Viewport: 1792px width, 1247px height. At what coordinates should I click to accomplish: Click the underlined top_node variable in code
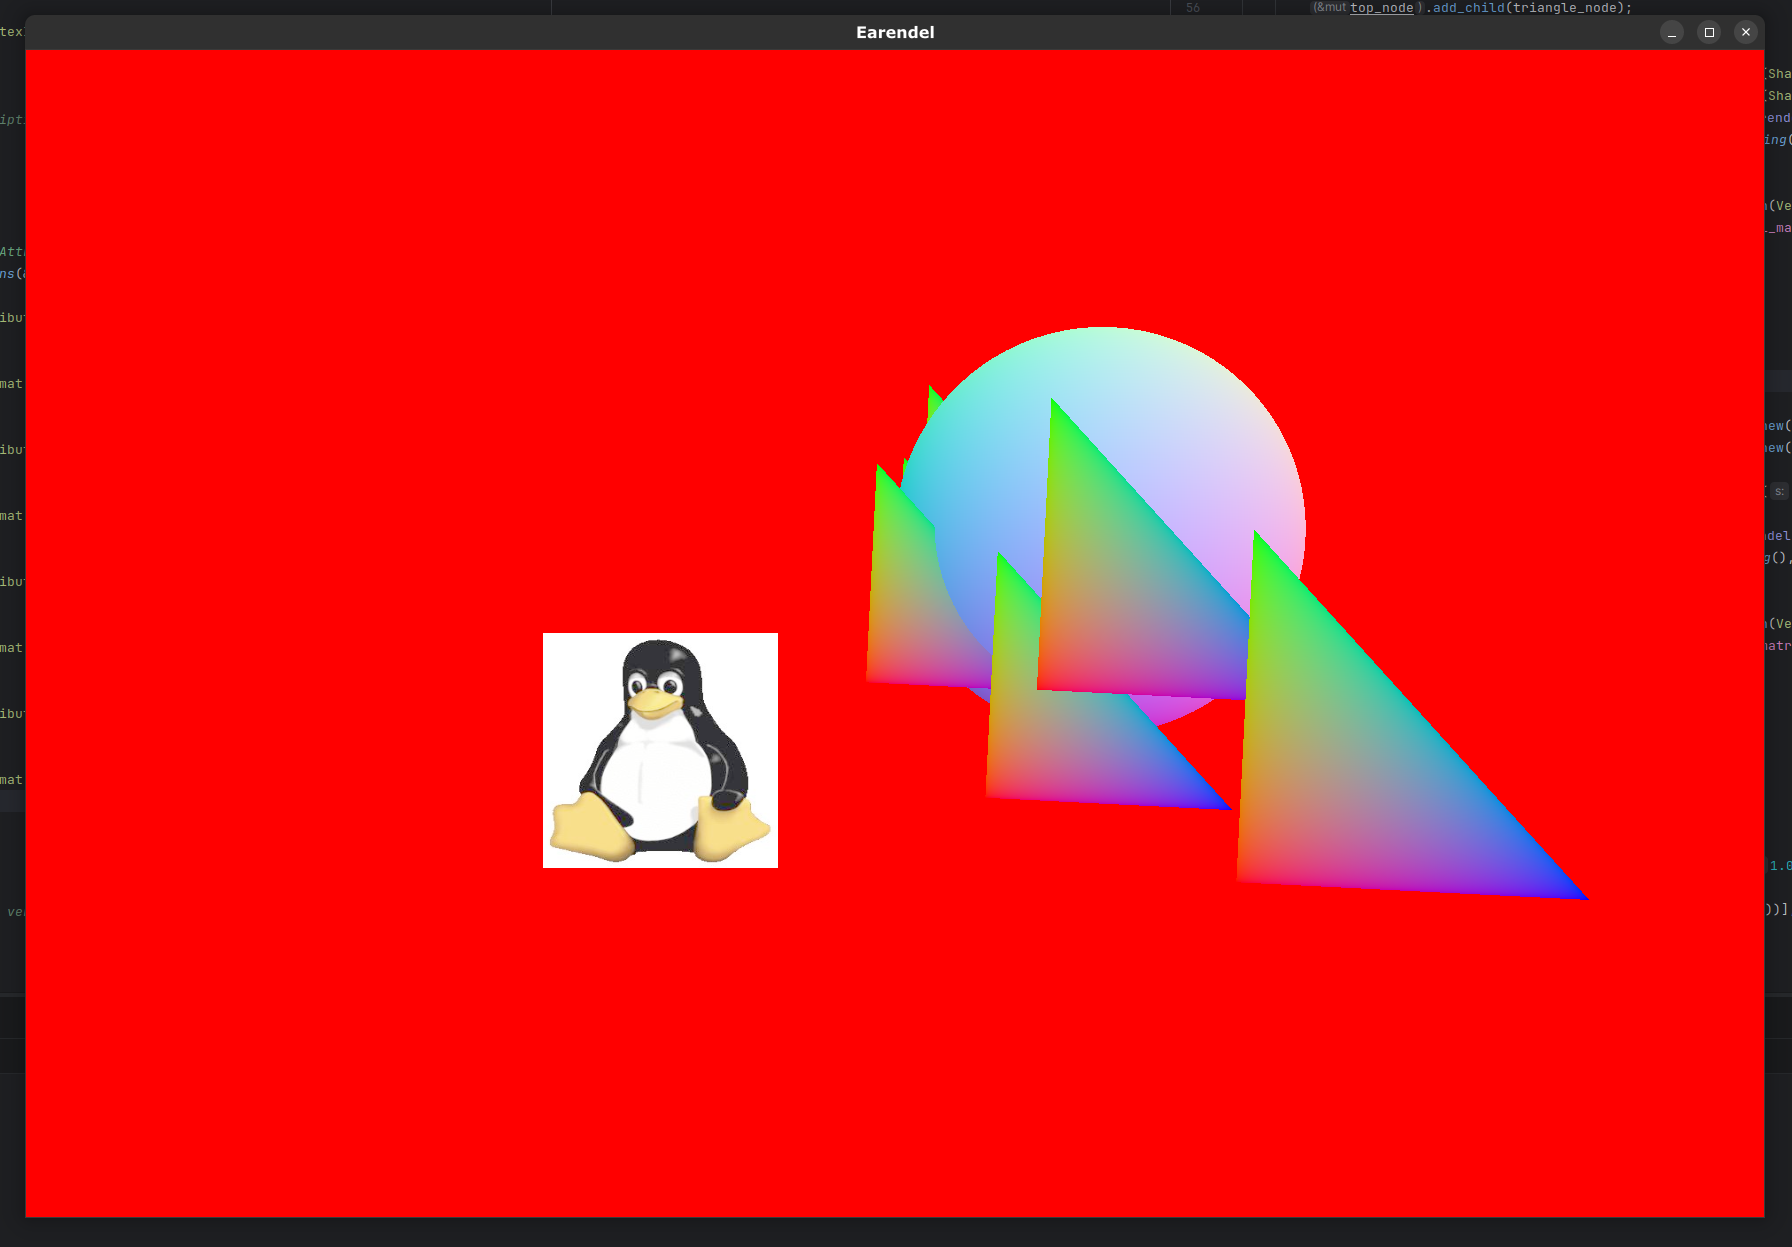1381,8
